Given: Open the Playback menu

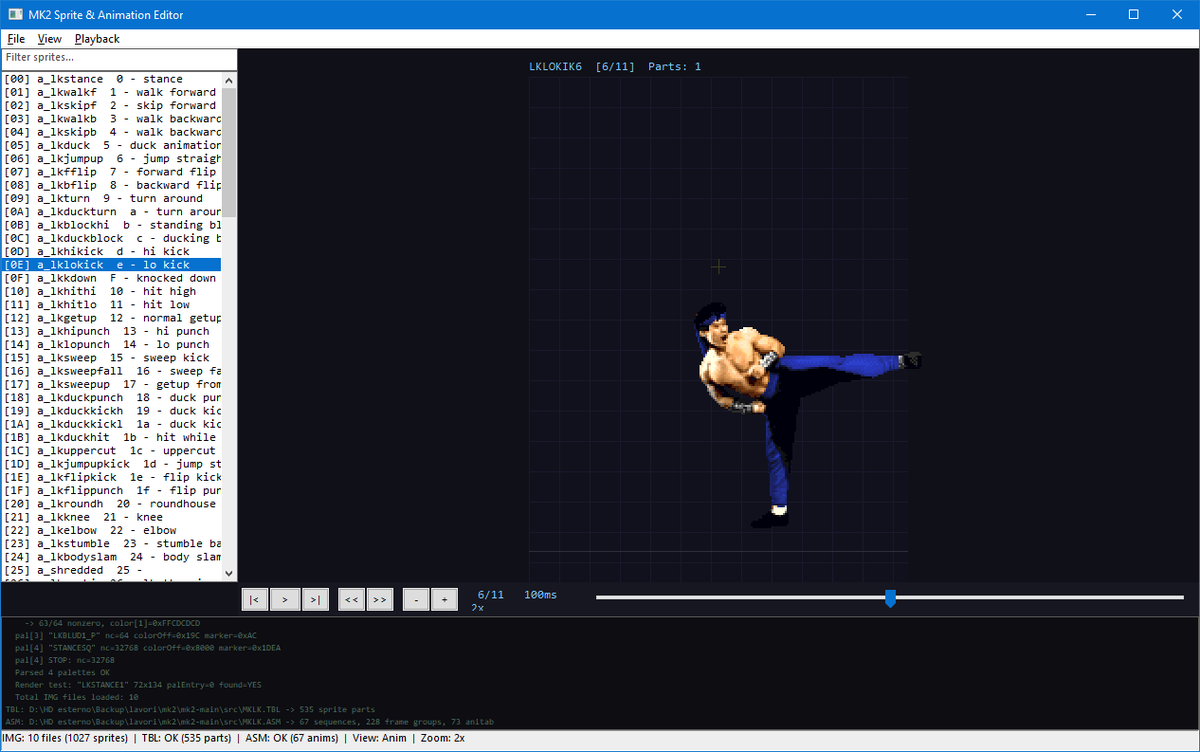Looking at the screenshot, I should 97,39.
